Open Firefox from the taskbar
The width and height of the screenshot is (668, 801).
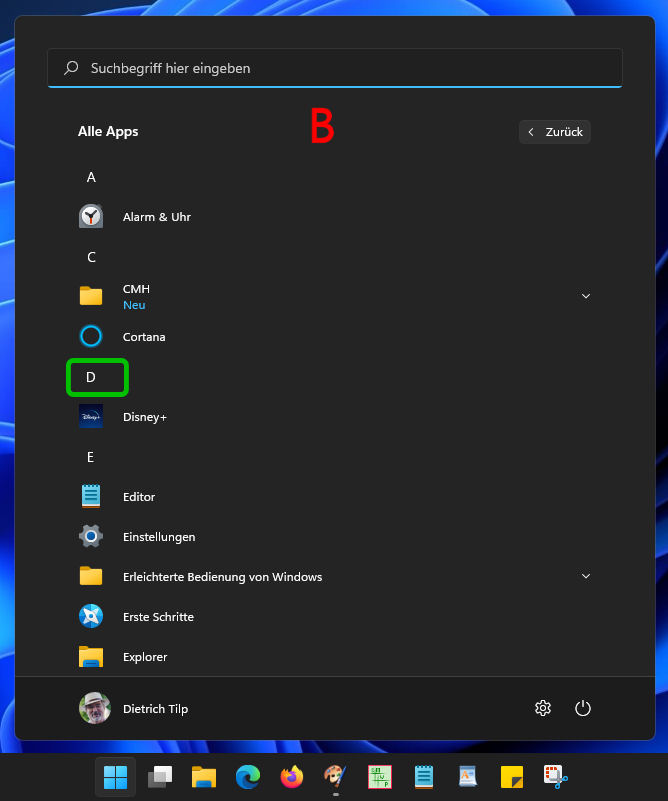tap(292, 777)
